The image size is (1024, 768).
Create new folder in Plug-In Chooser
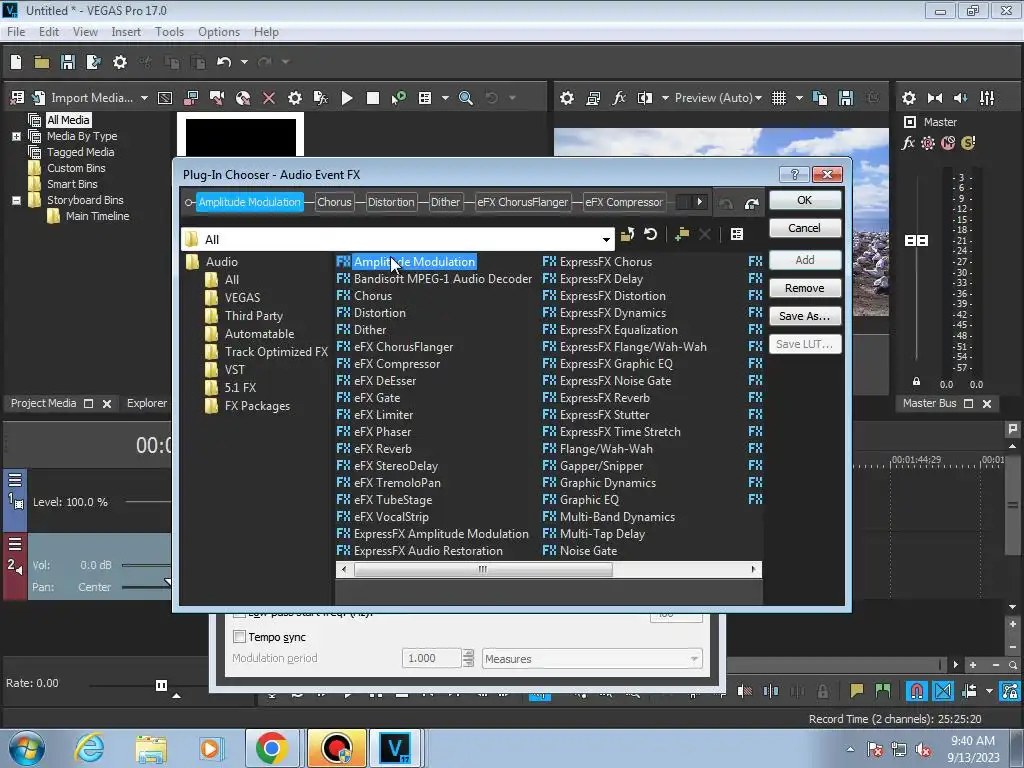(x=682, y=234)
